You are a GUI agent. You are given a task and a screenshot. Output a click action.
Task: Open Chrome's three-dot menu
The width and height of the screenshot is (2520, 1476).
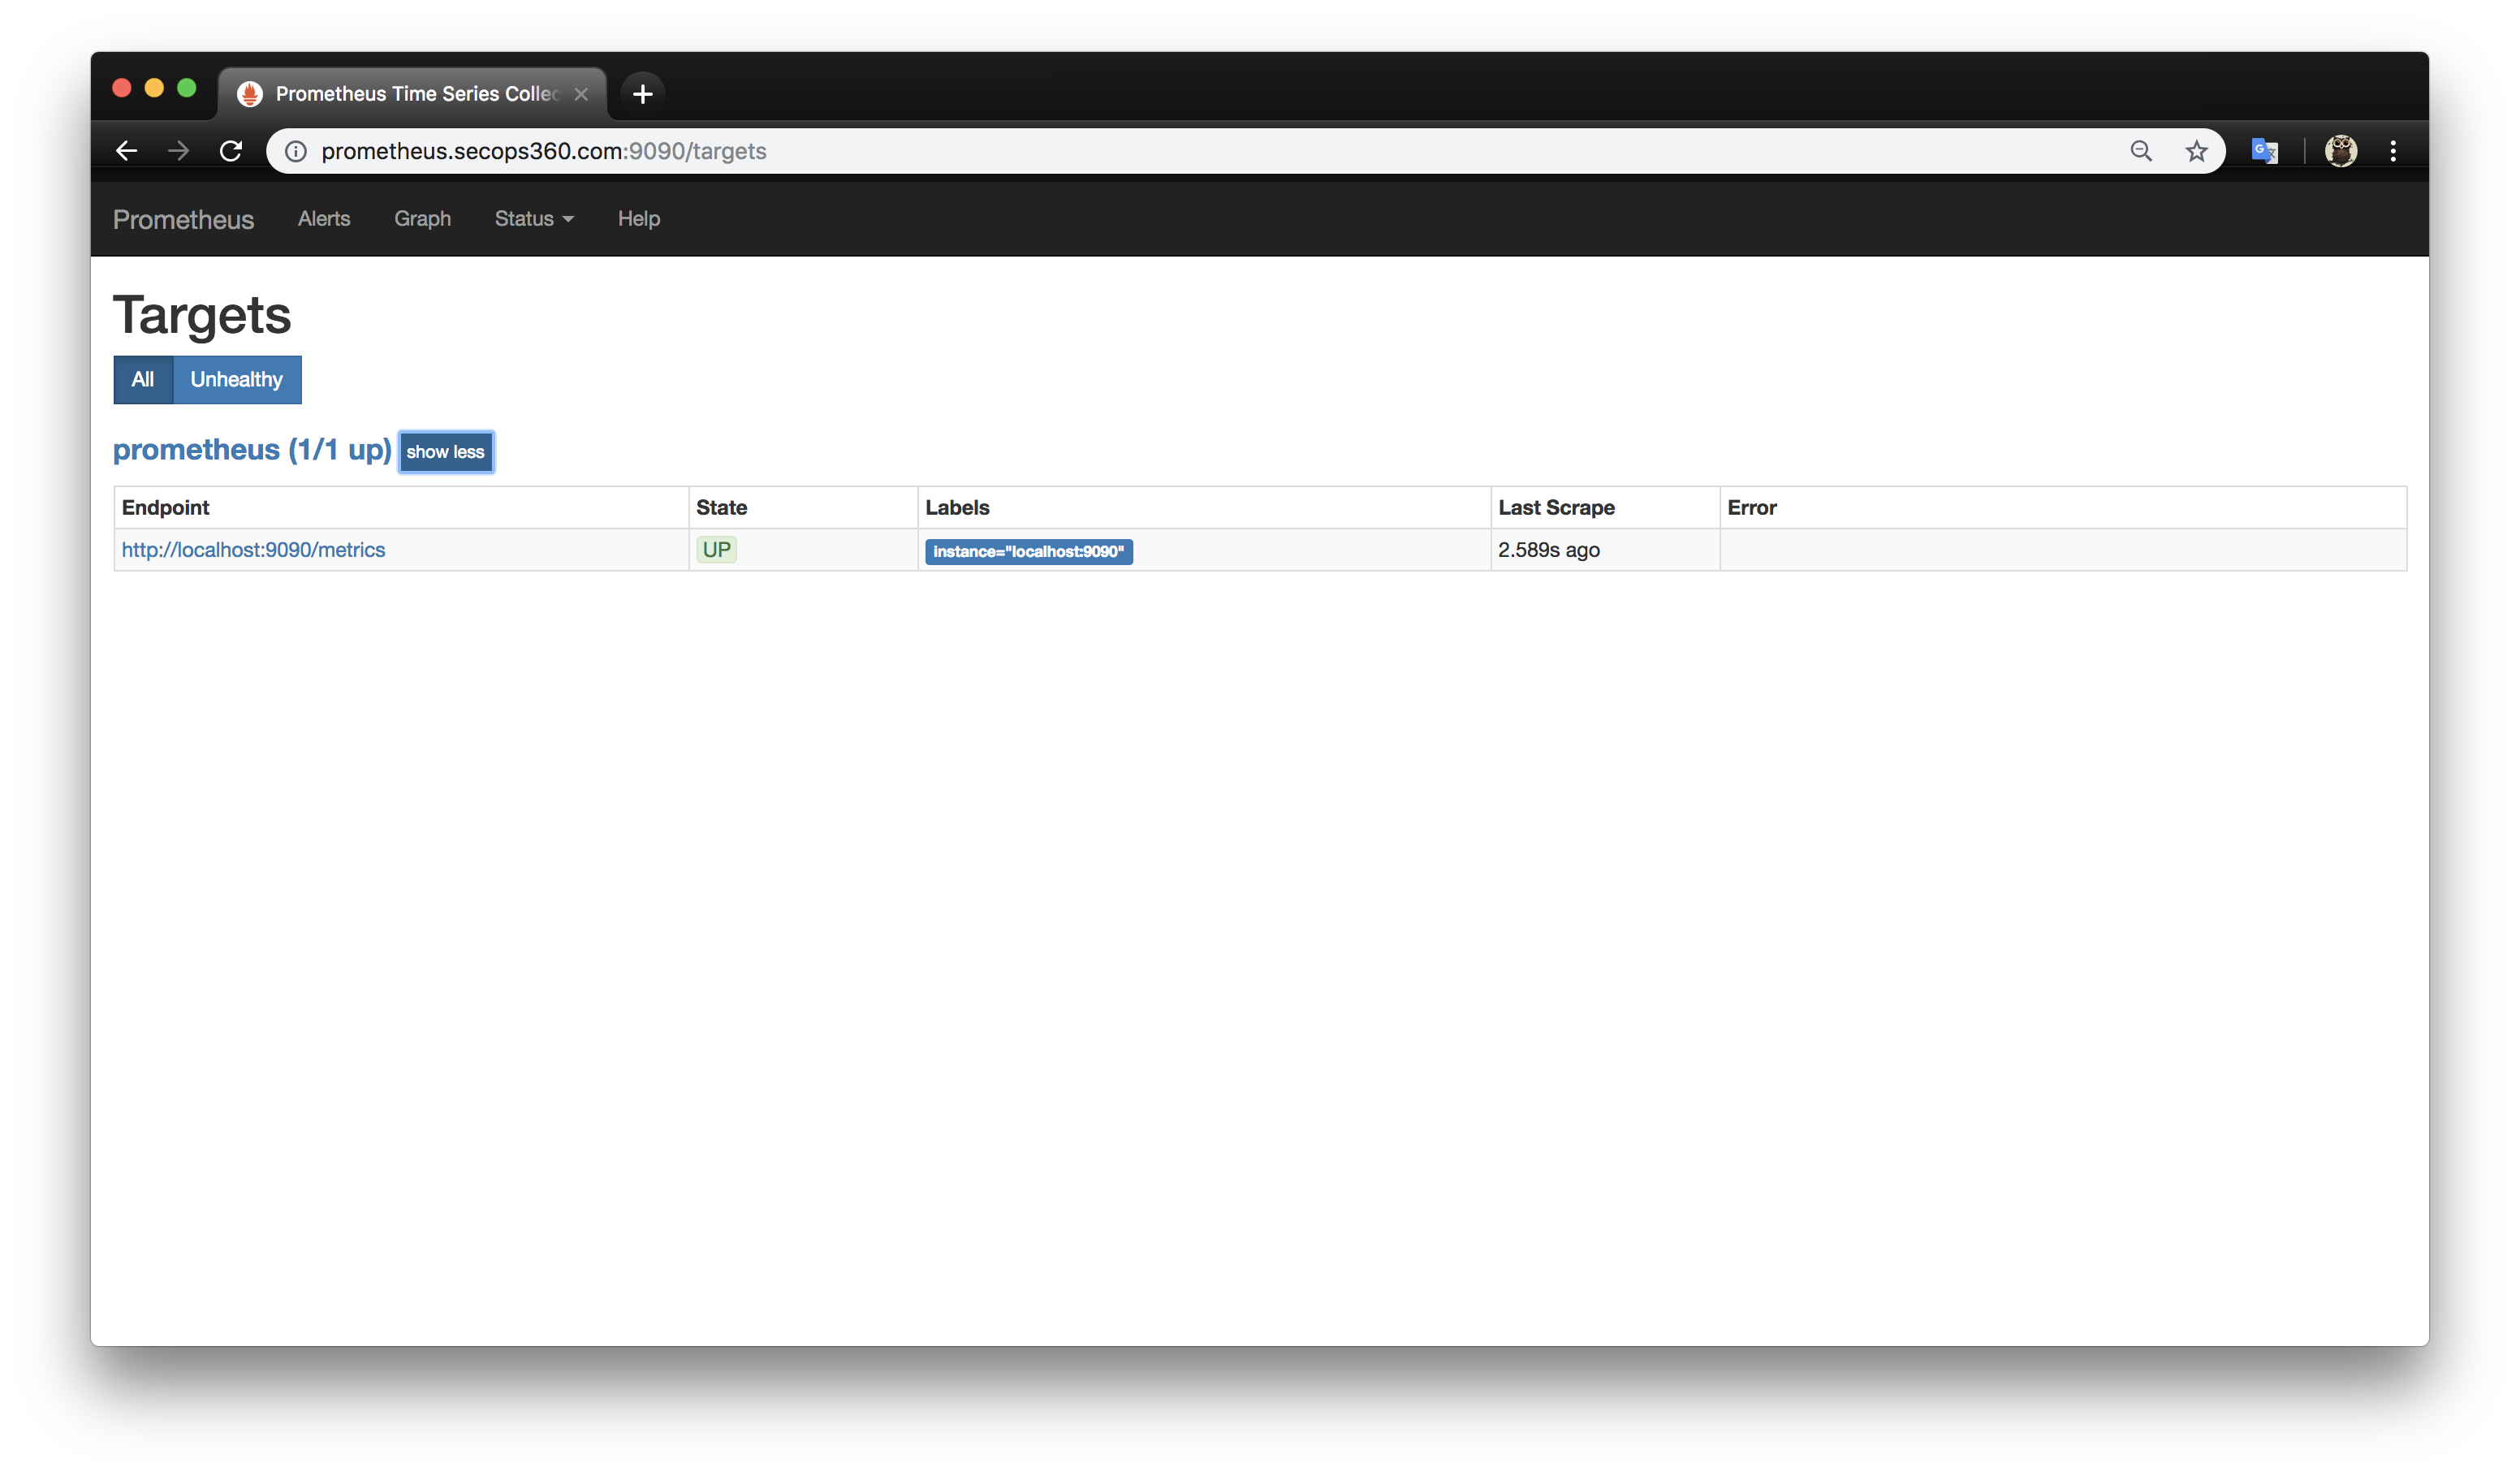click(x=2393, y=151)
